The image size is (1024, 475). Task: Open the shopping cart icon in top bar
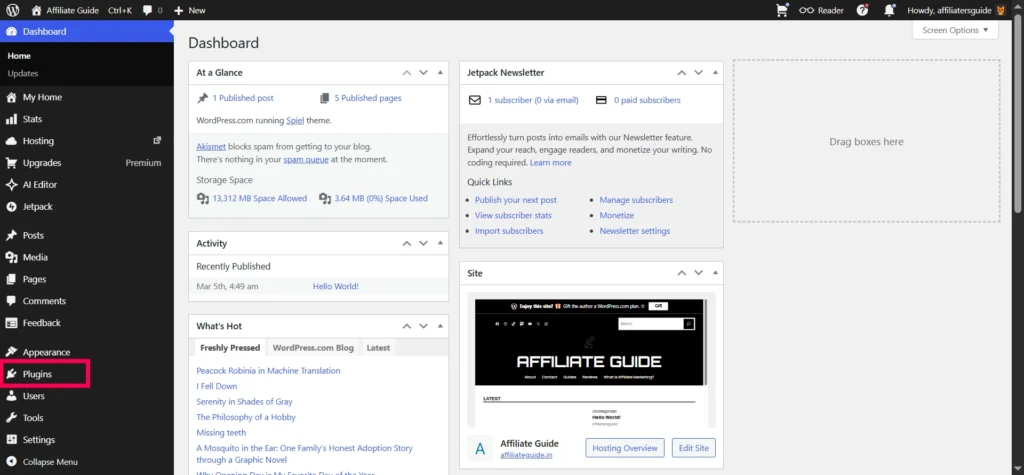[782, 10]
